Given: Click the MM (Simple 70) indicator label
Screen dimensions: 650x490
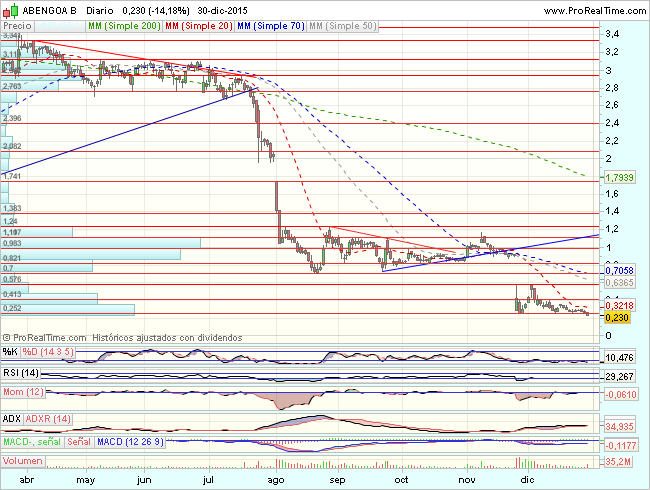Looking at the screenshot, I should pyautogui.click(x=271, y=26).
